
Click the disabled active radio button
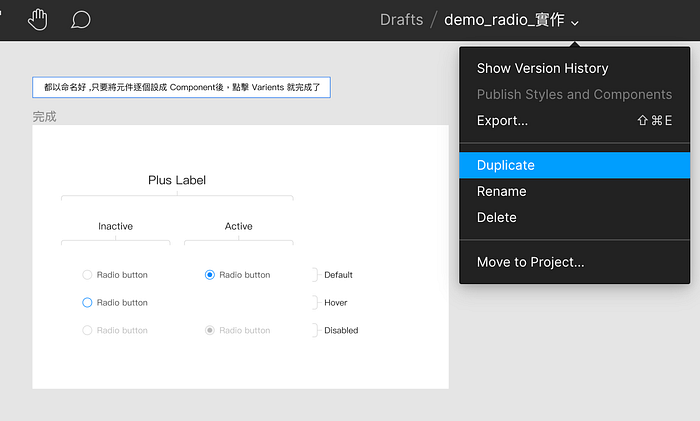click(209, 330)
